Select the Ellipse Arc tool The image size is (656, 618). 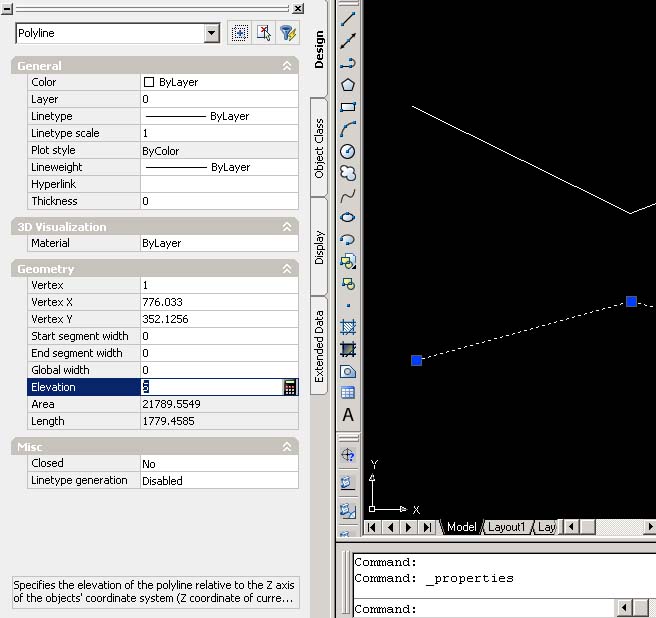(348, 239)
